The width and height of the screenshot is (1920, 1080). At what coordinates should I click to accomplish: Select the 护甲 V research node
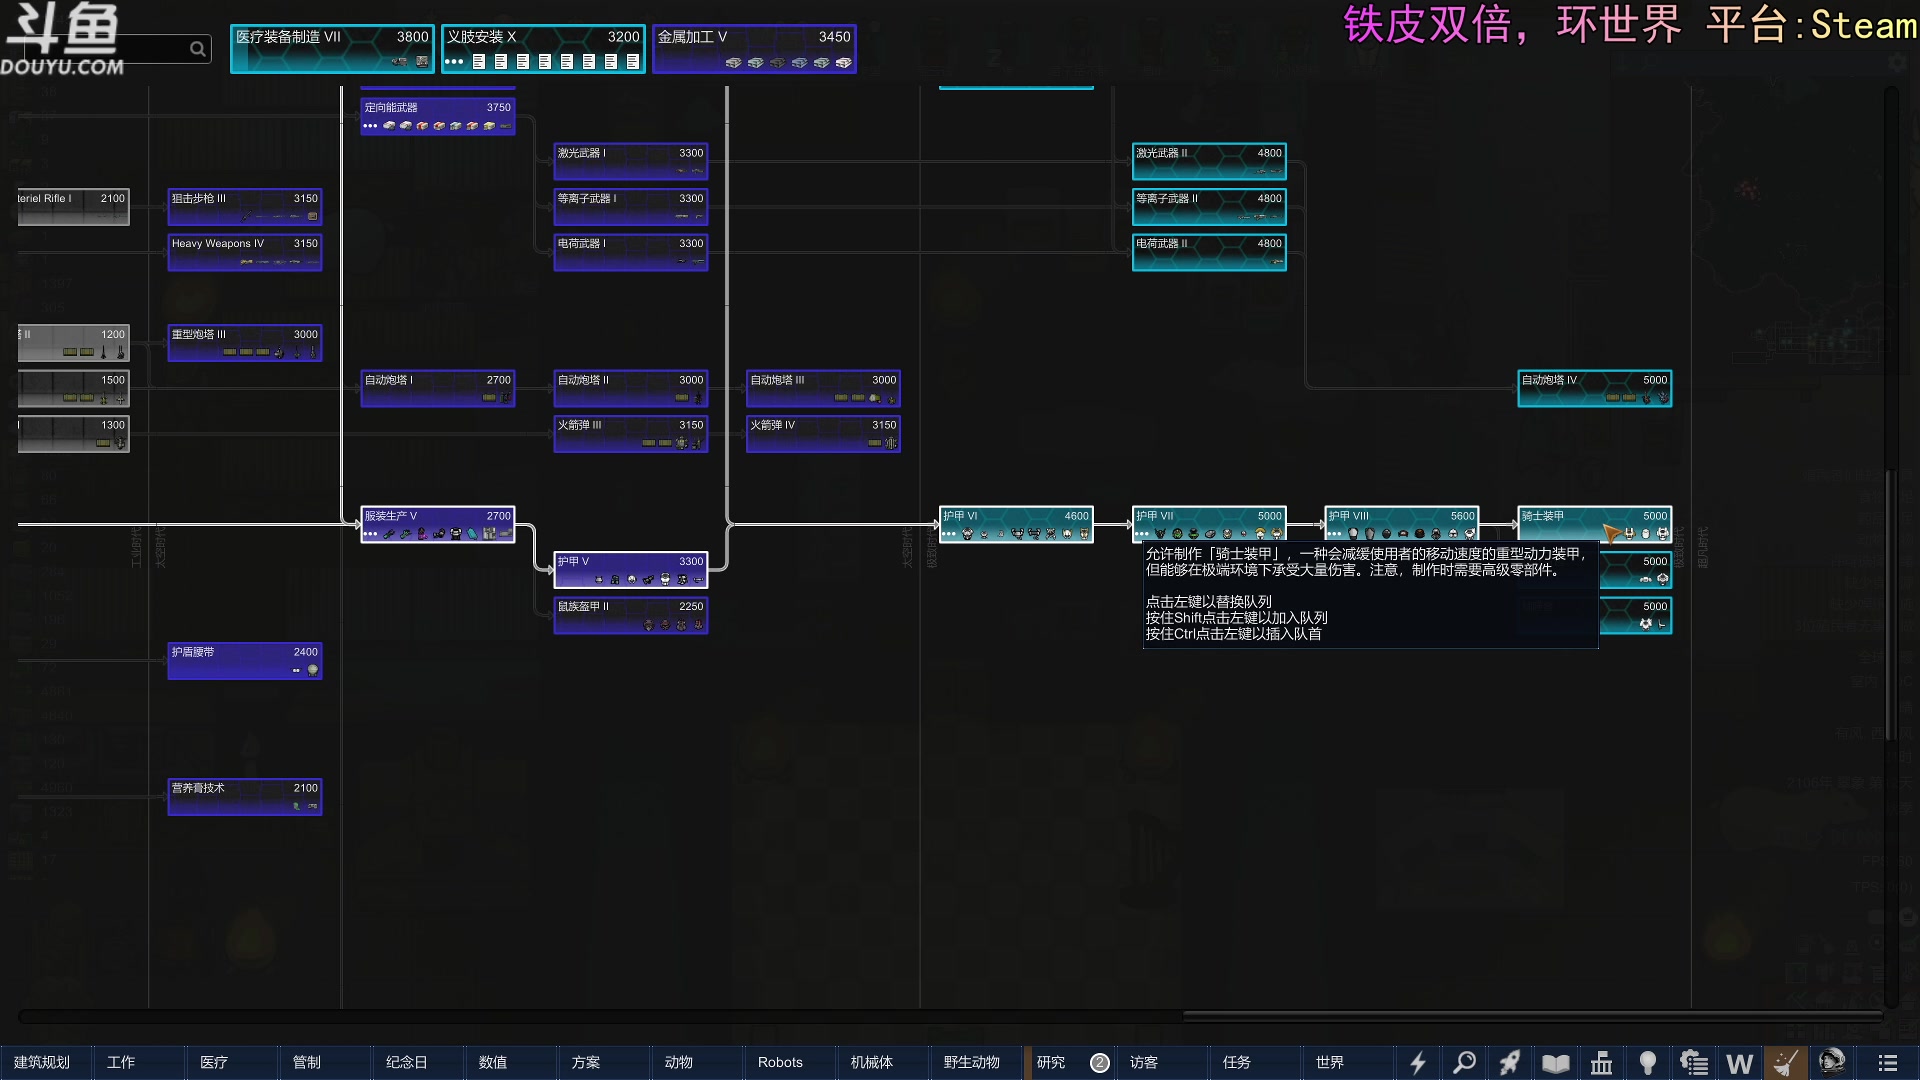click(x=631, y=570)
